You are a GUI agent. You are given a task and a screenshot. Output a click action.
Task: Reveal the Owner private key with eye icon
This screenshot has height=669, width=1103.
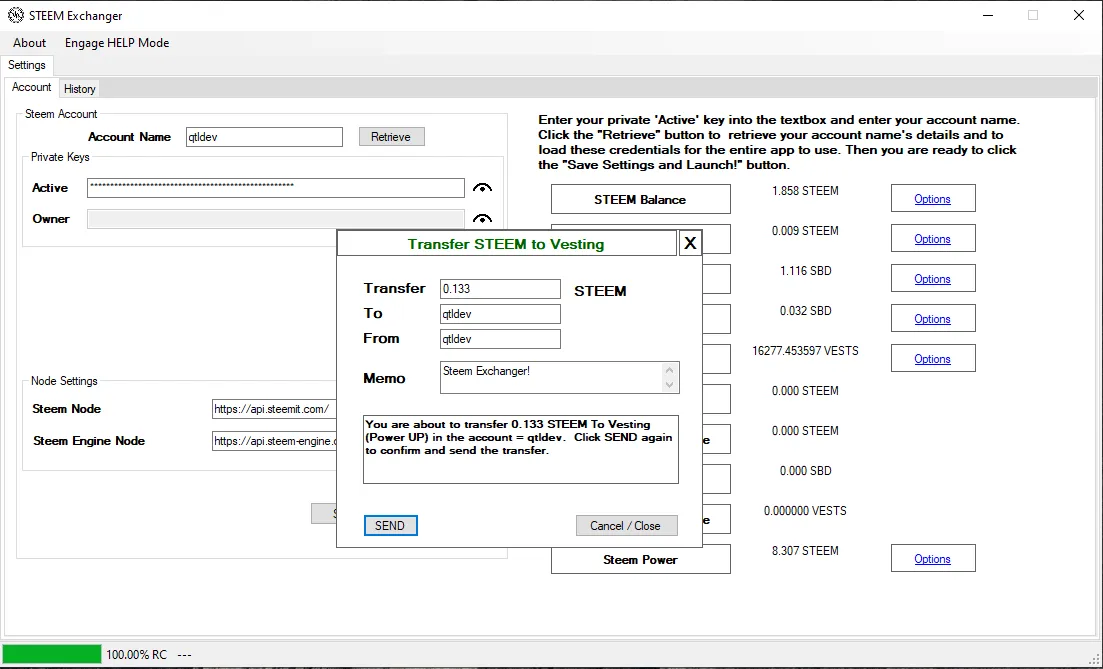(x=482, y=219)
